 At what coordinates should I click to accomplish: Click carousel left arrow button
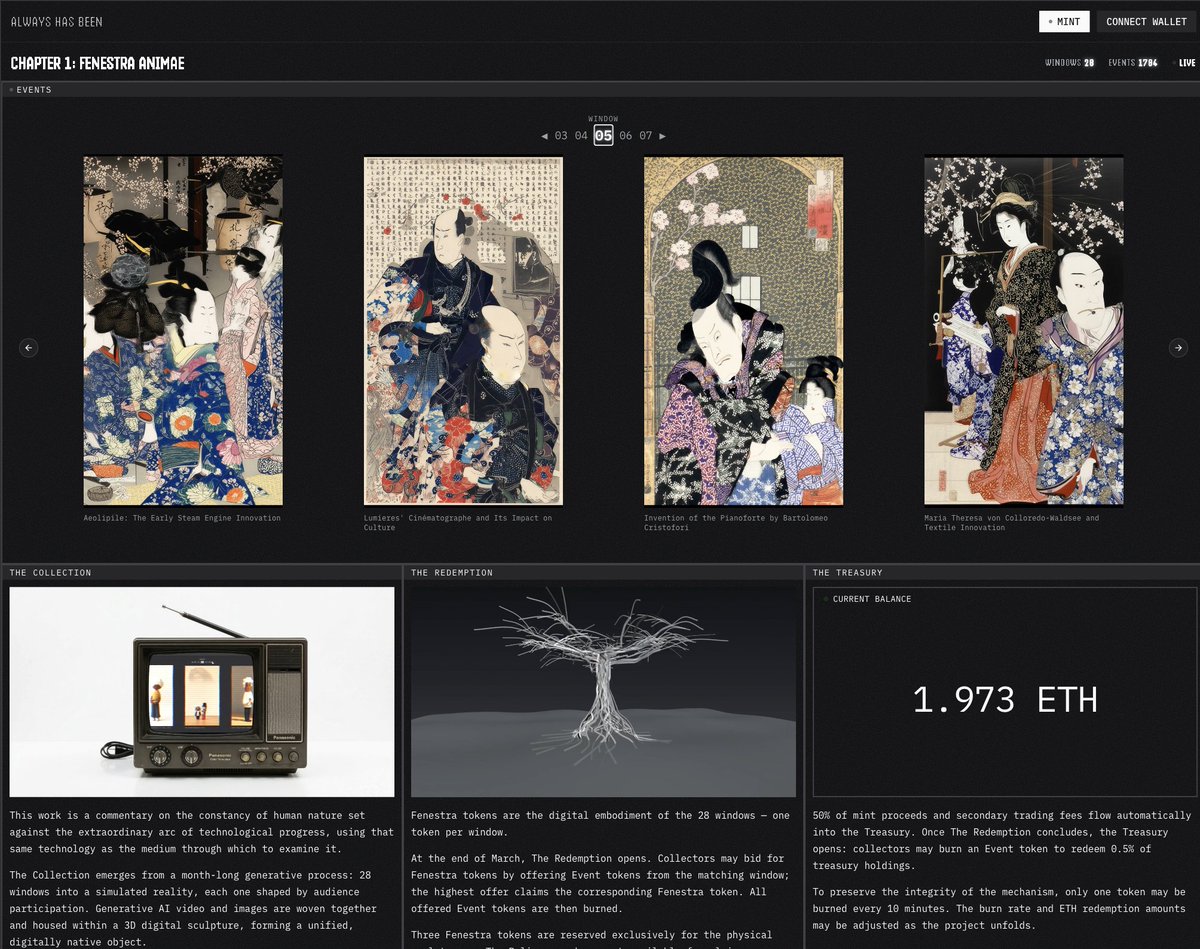pyautogui.click(x=29, y=347)
